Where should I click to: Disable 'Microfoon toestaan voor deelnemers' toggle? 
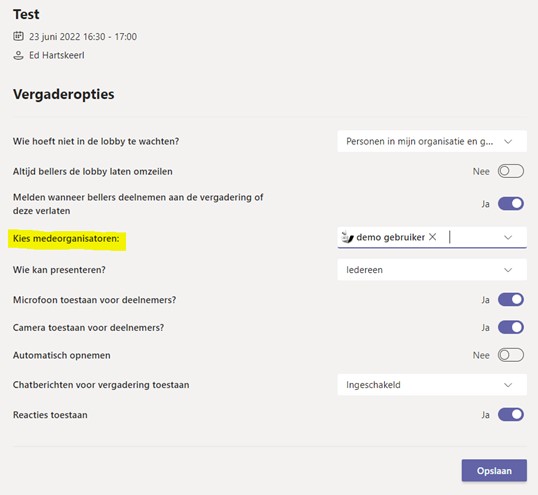click(x=511, y=299)
